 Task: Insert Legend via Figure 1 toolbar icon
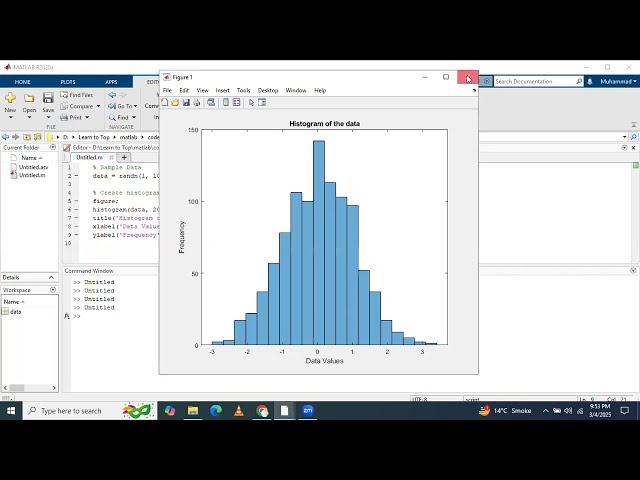[236, 102]
